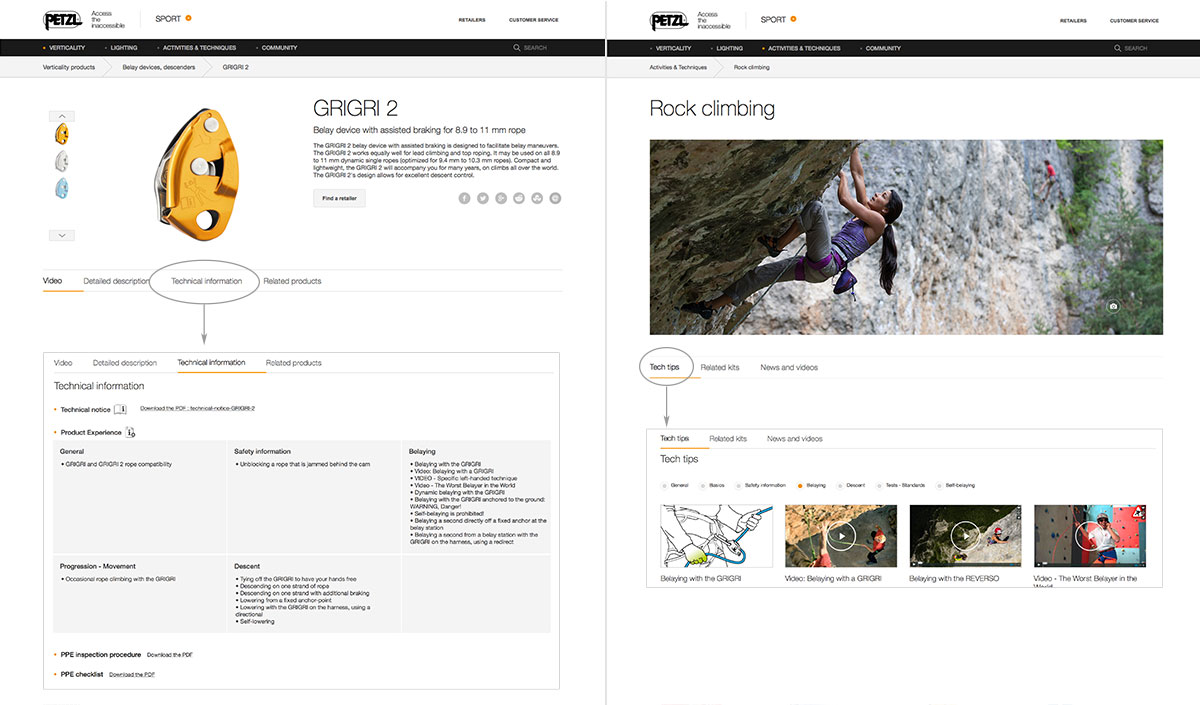The height and width of the screenshot is (705, 1200).
Task: Share the GRIGRI 2 on Google Plus
Action: tap(501, 198)
